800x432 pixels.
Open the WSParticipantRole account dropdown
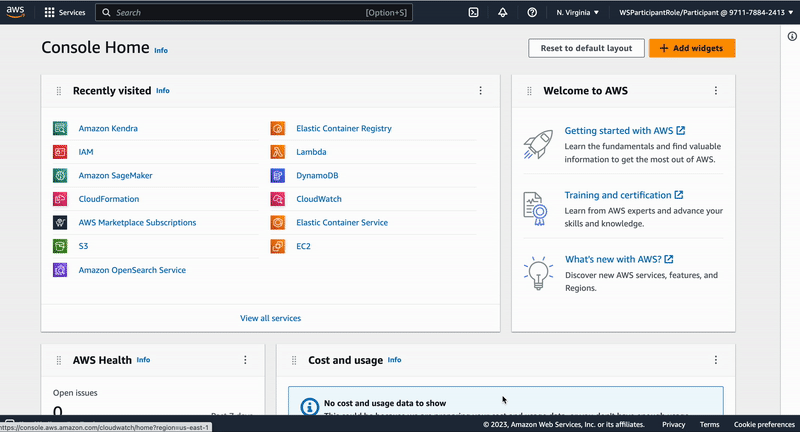click(x=706, y=12)
